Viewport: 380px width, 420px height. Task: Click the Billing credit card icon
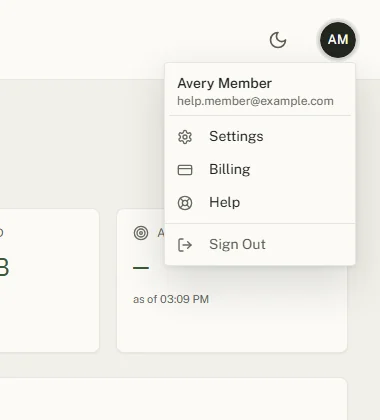(185, 170)
